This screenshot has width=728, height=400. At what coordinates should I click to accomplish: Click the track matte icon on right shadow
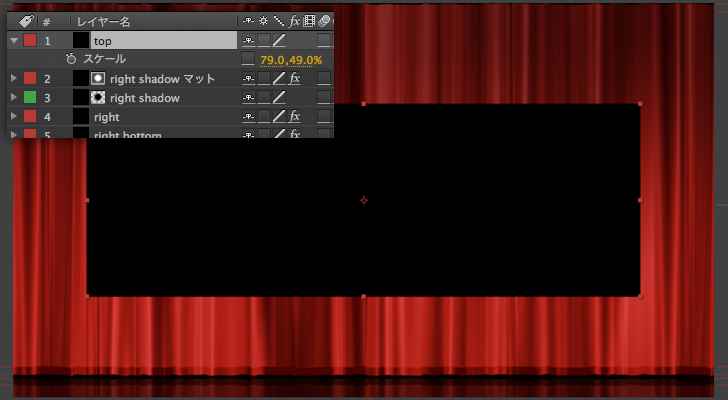(x=98, y=98)
